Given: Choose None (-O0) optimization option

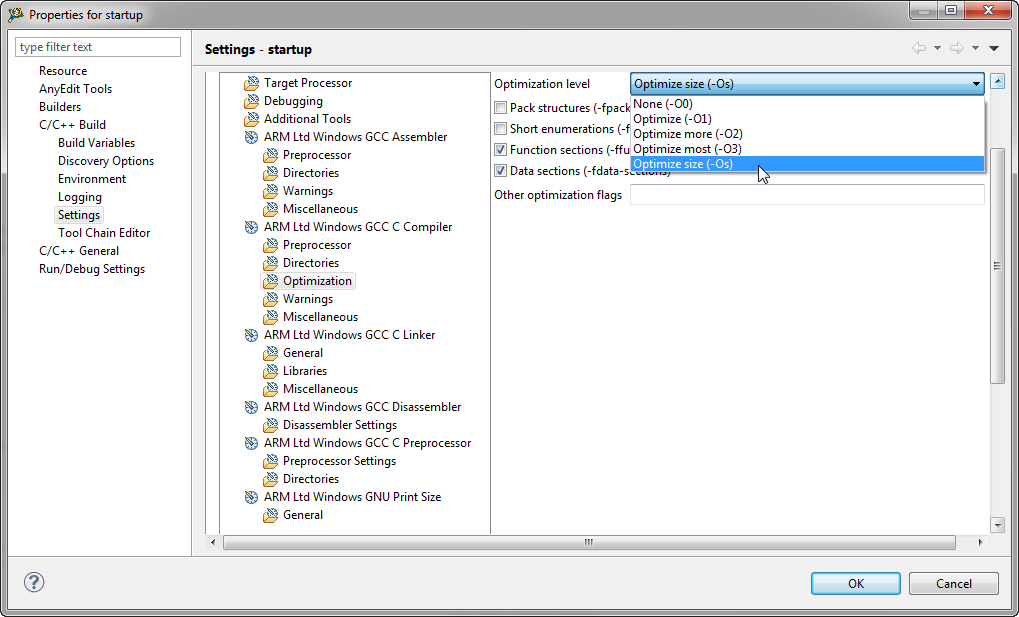Looking at the screenshot, I should 663,104.
